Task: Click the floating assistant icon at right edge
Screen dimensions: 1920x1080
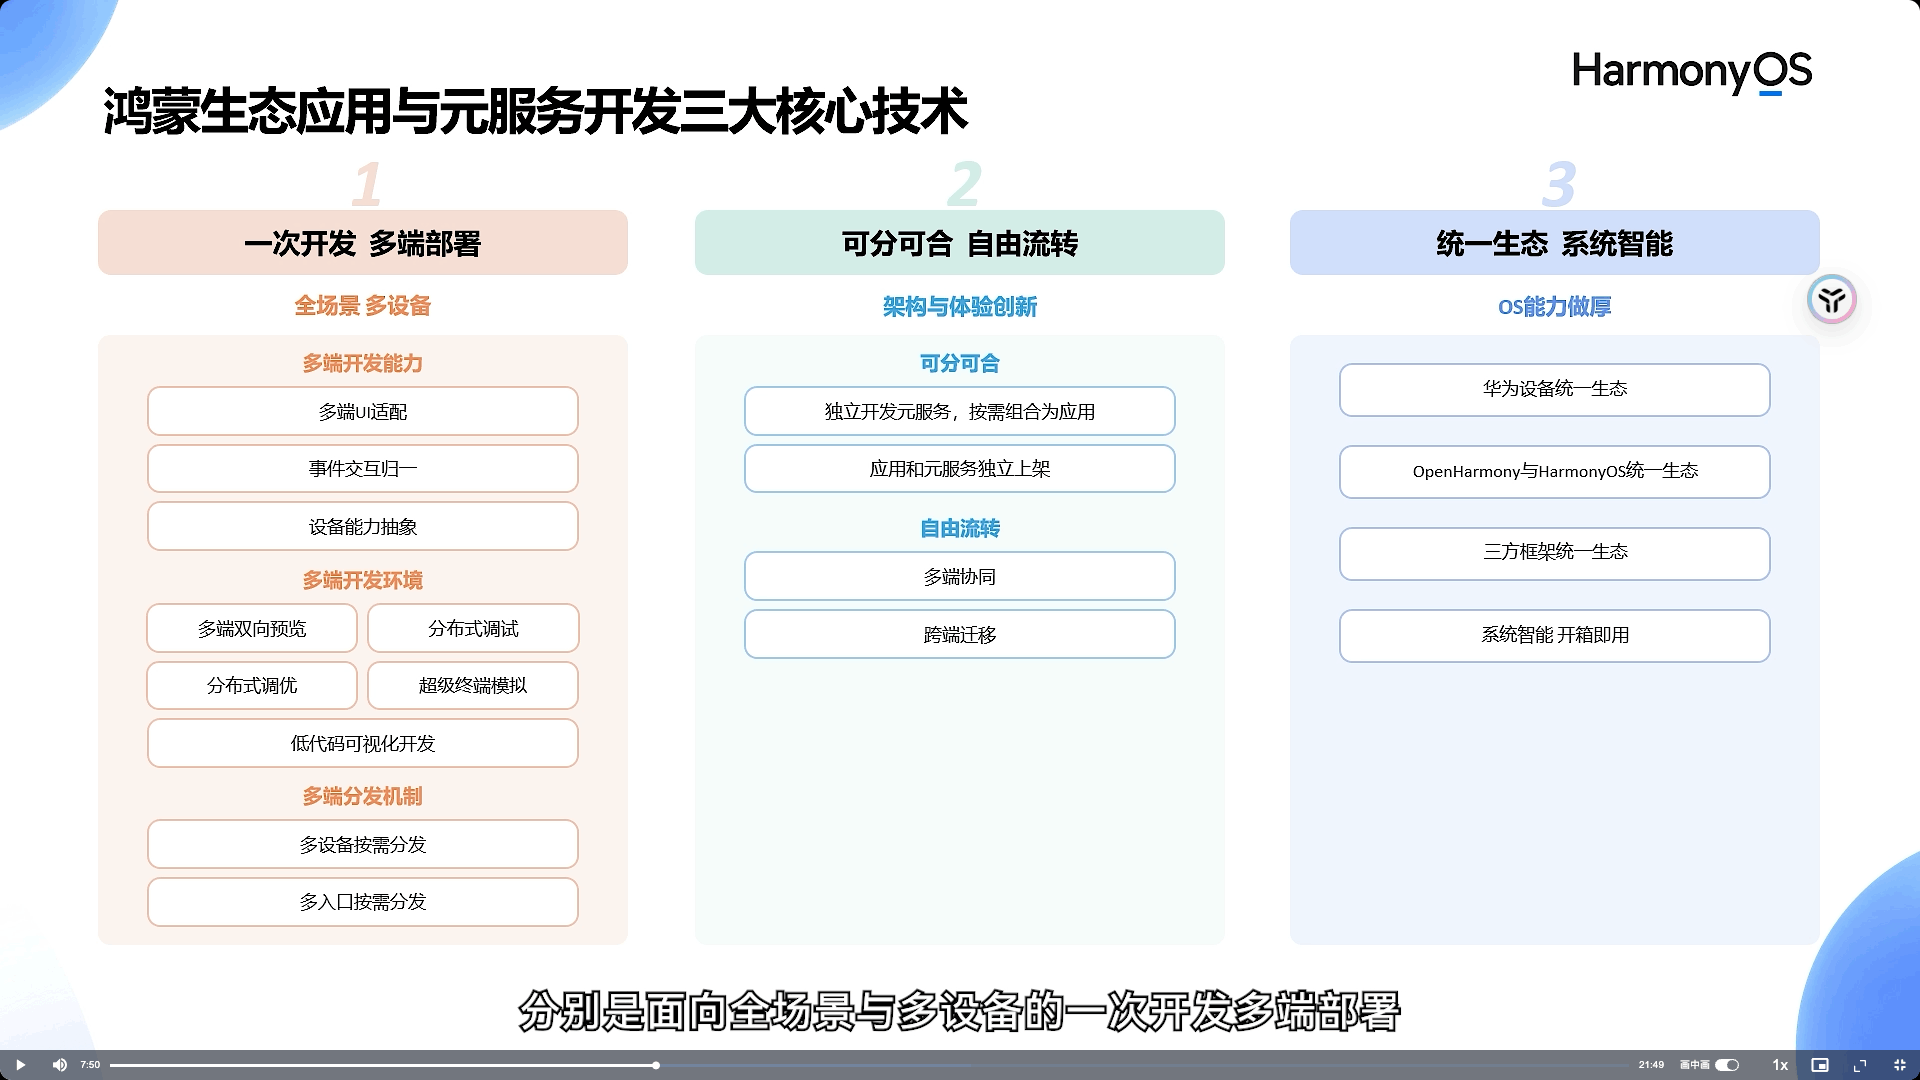Action: coord(1831,299)
